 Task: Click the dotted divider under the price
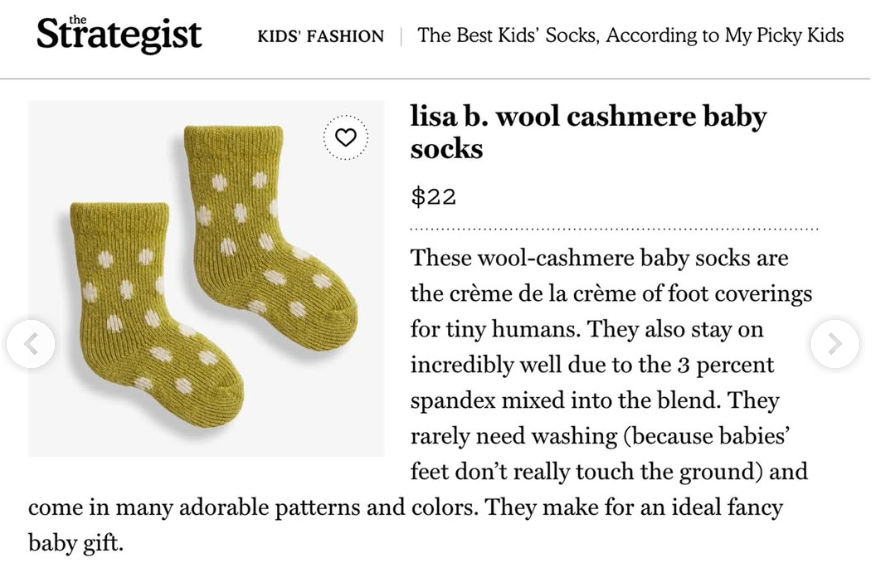614,229
